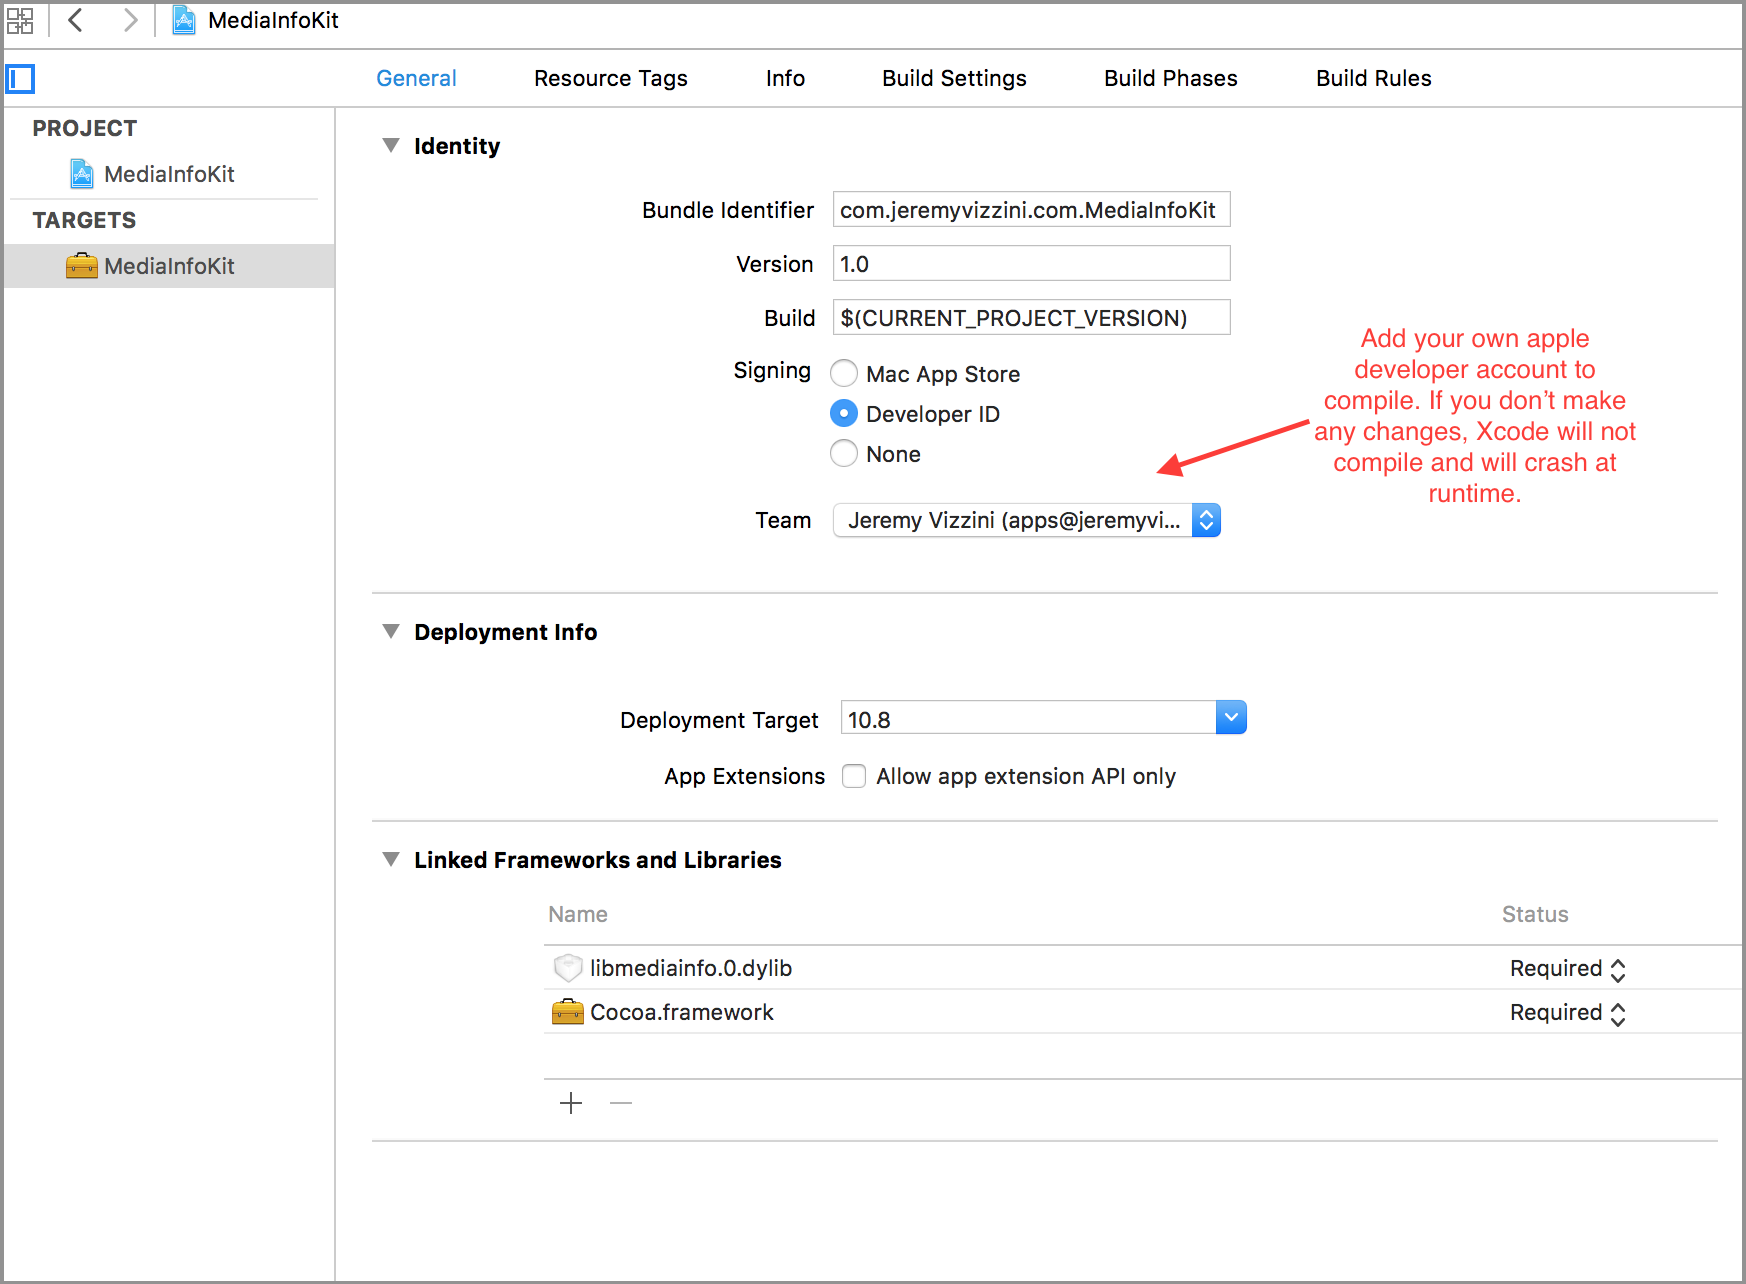The image size is (1746, 1284).
Task: Select MediaInfoKit under TARGETS
Action: pyautogui.click(x=169, y=266)
